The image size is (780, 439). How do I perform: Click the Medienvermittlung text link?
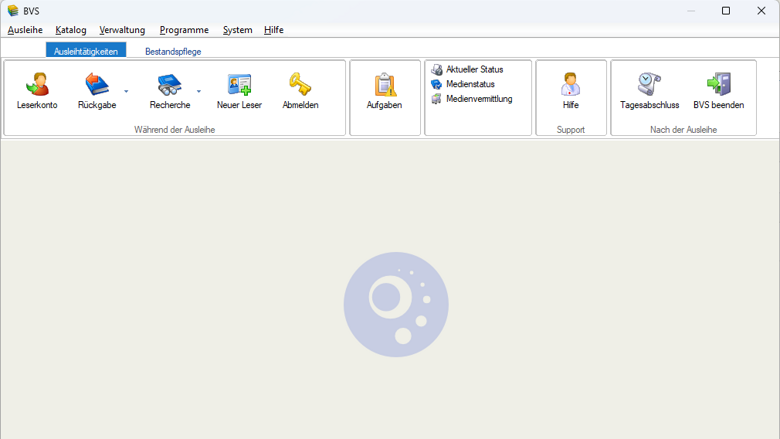pos(479,99)
